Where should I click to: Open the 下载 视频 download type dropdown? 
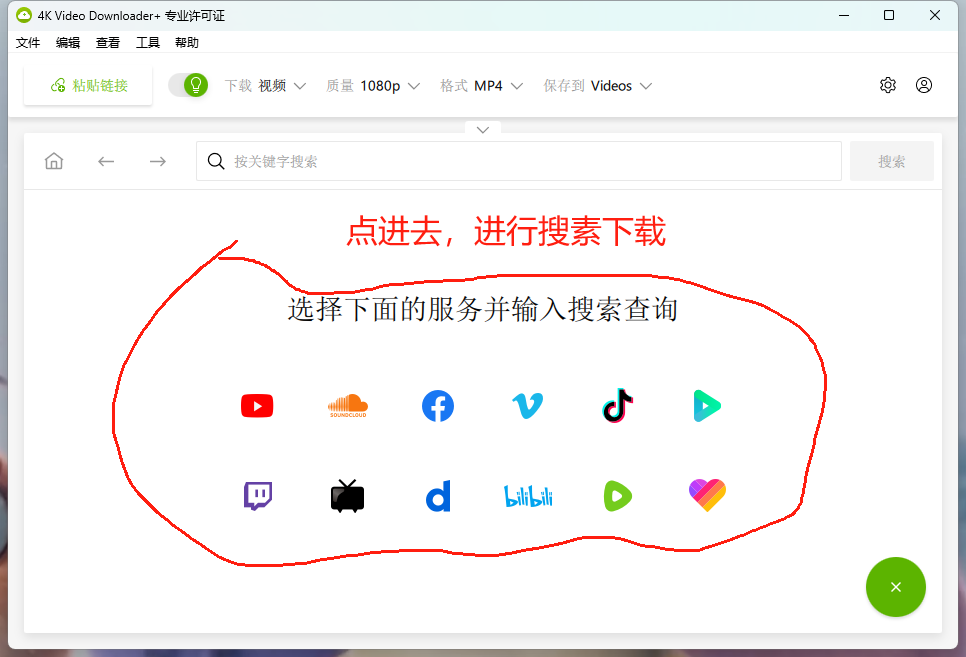265,86
